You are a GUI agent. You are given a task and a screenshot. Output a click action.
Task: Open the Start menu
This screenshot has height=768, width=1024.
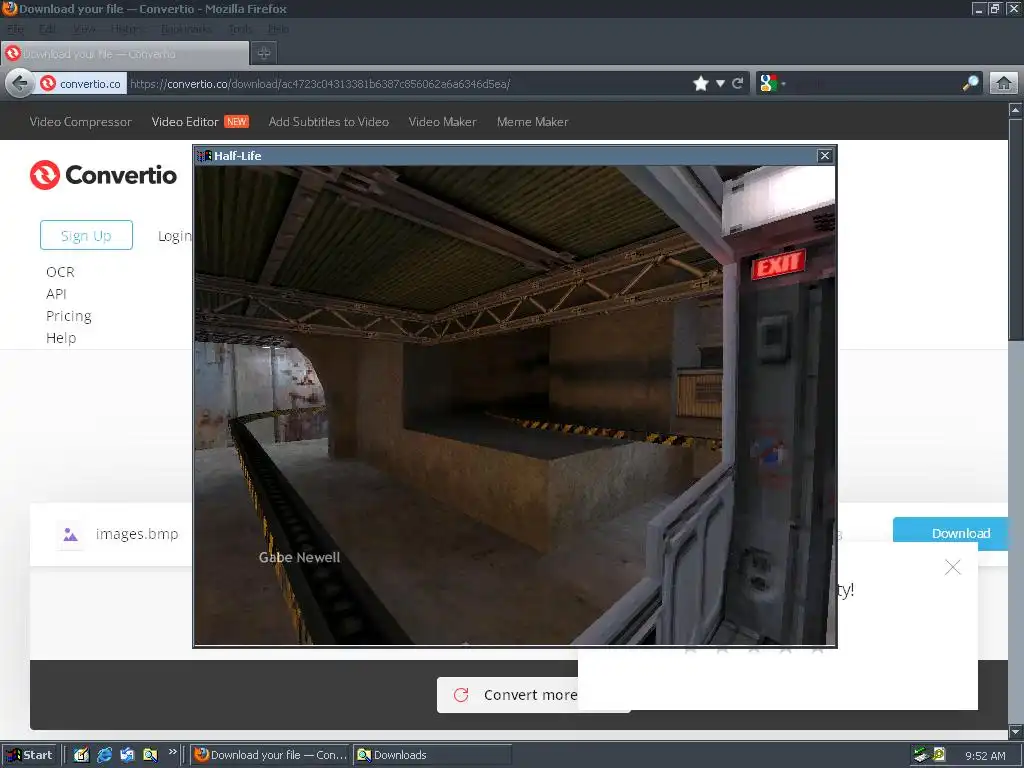29,755
